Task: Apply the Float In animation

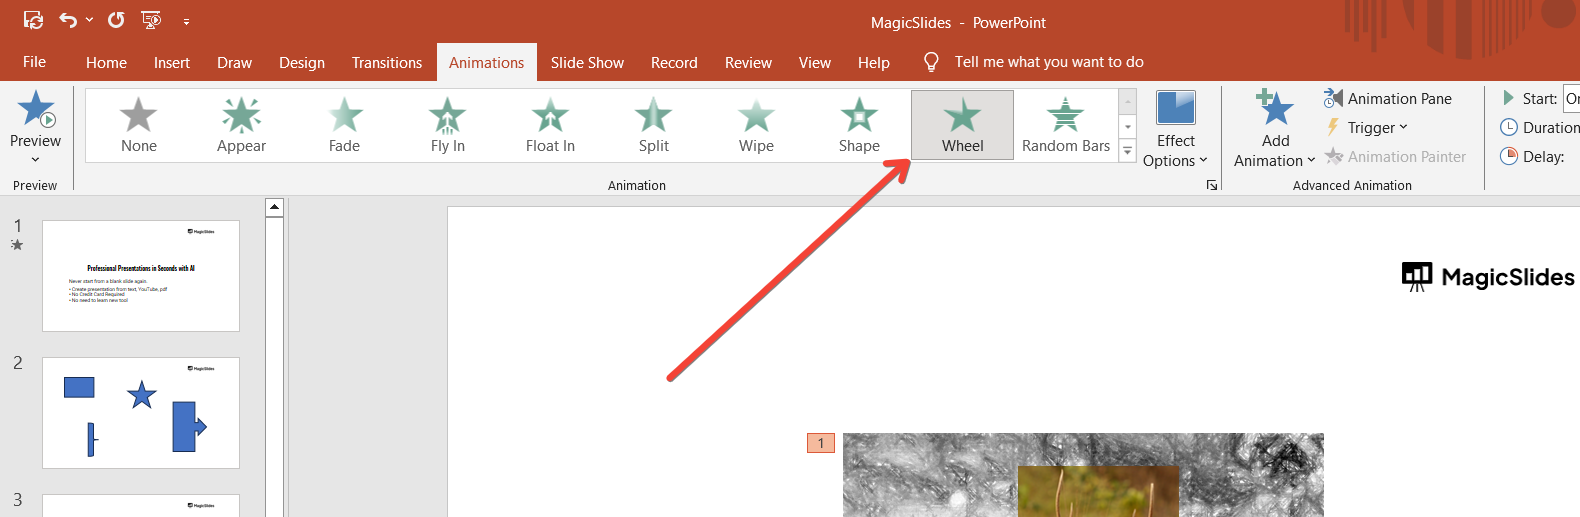Action: (x=550, y=125)
